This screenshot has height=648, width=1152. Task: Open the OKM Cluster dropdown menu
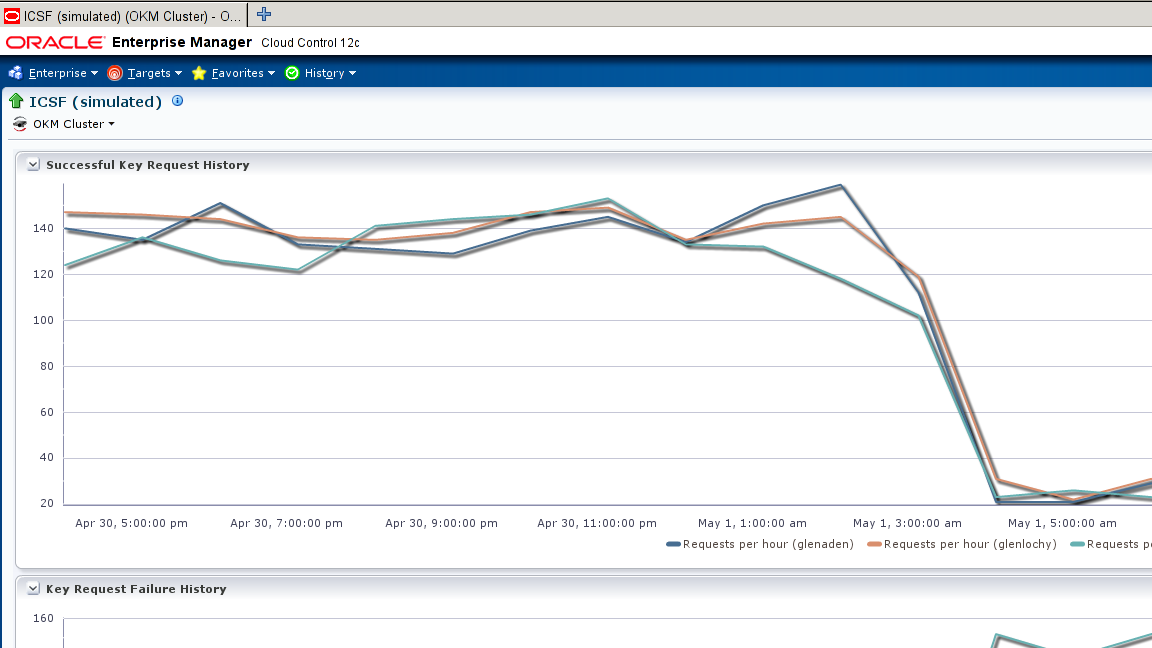tap(73, 123)
